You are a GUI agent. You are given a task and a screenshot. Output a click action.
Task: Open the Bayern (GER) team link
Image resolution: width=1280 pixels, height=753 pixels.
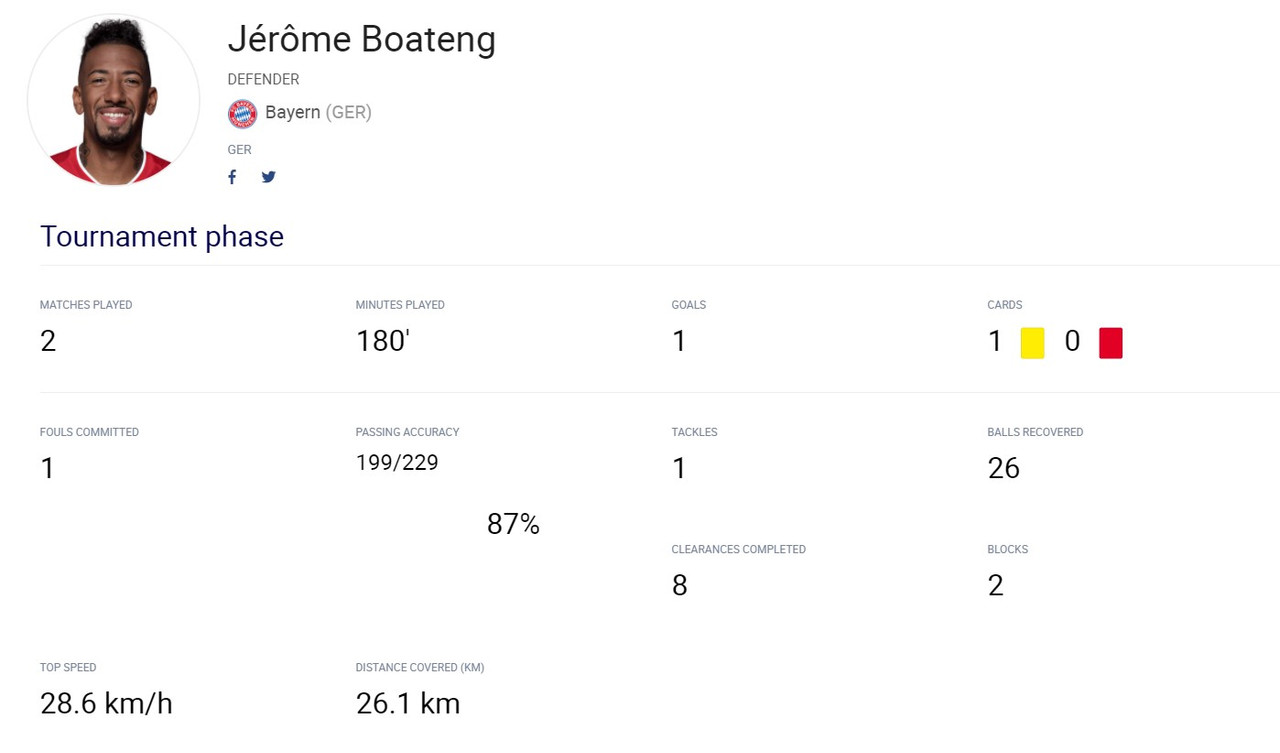coord(318,112)
